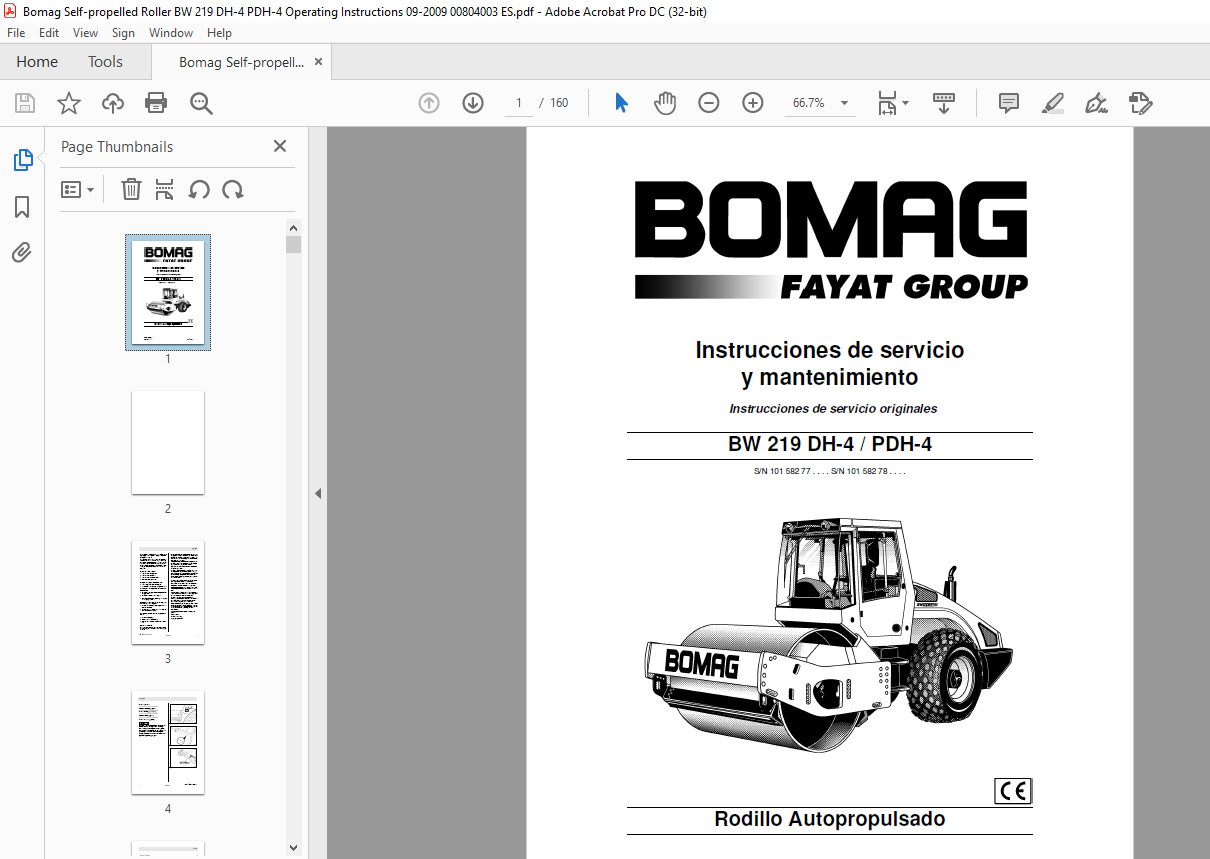1210x859 pixels.
Task: Click the upload to cloud icon
Action: (x=113, y=103)
